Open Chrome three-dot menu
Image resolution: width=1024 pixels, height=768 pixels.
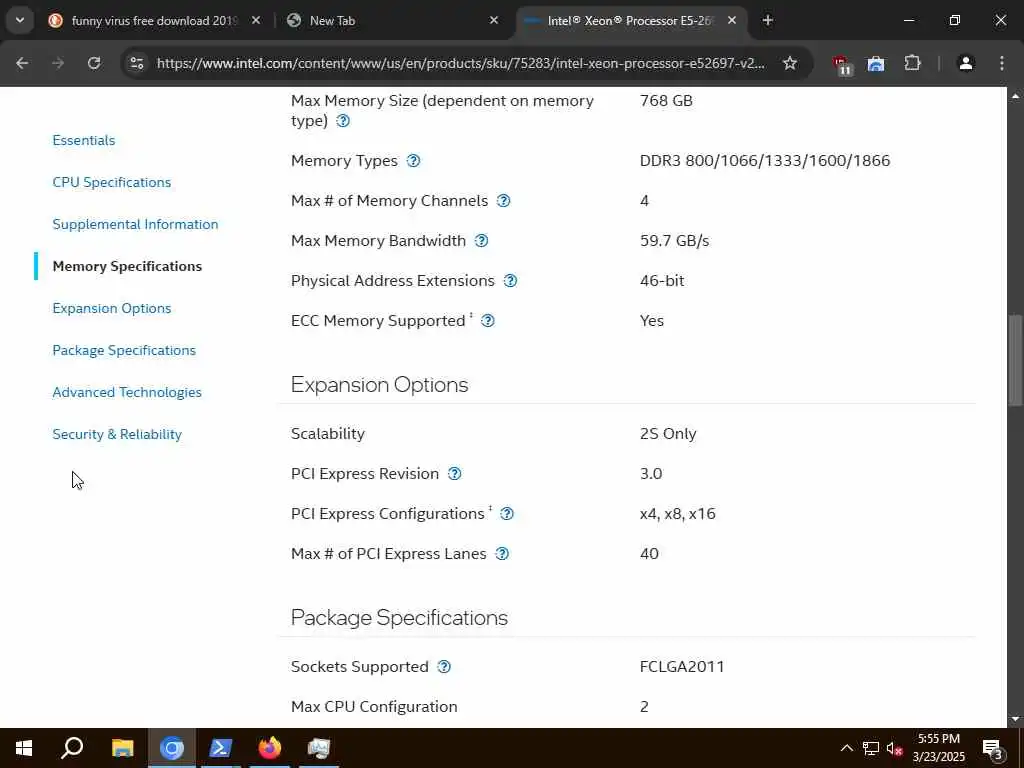click(1002, 63)
